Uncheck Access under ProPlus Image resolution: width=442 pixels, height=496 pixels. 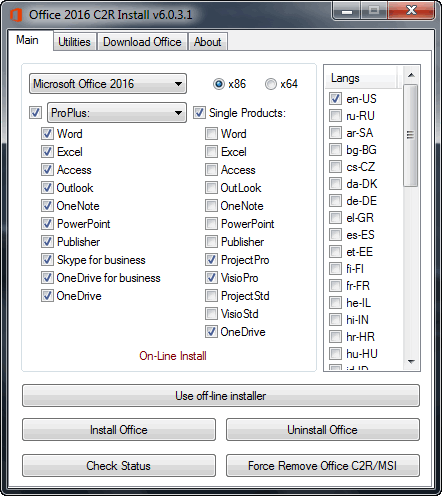pyautogui.click(x=47, y=170)
